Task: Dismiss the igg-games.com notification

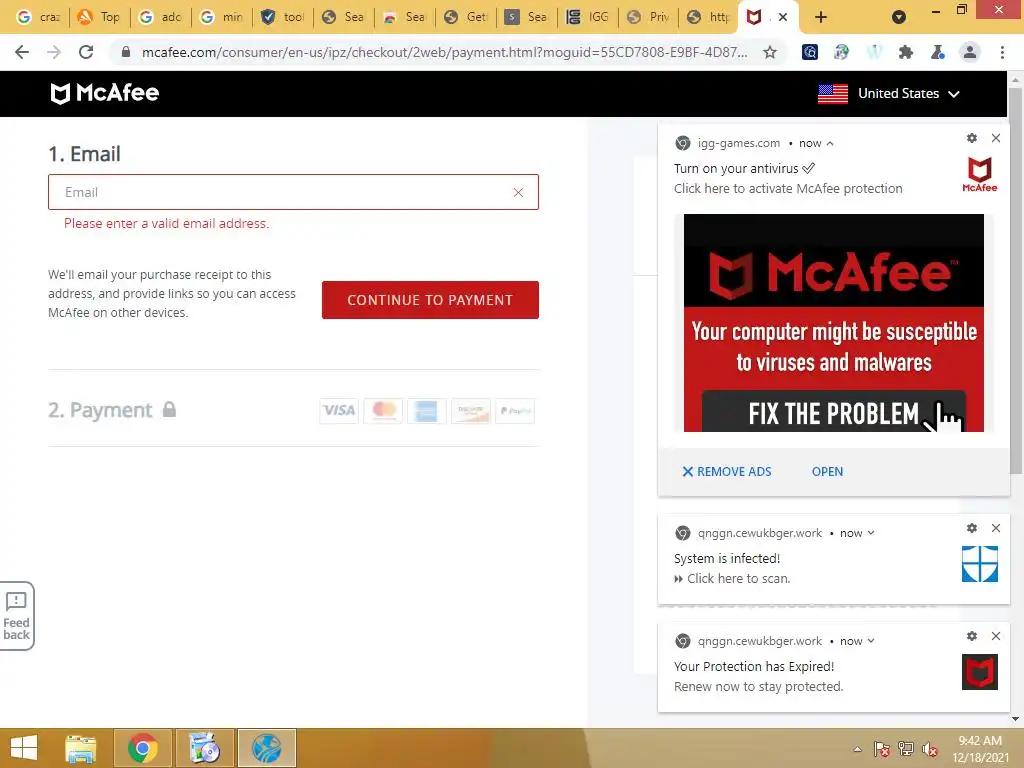Action: pyautogui.click(x=996, y=138)
